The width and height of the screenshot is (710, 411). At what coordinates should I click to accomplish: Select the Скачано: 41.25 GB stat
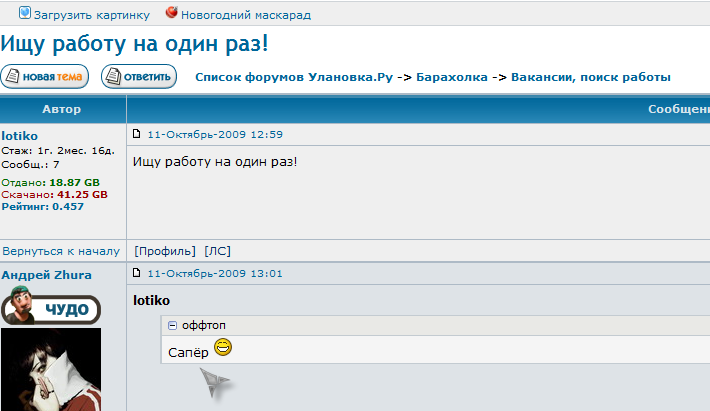pyautogui.click(x=54, y=195)
